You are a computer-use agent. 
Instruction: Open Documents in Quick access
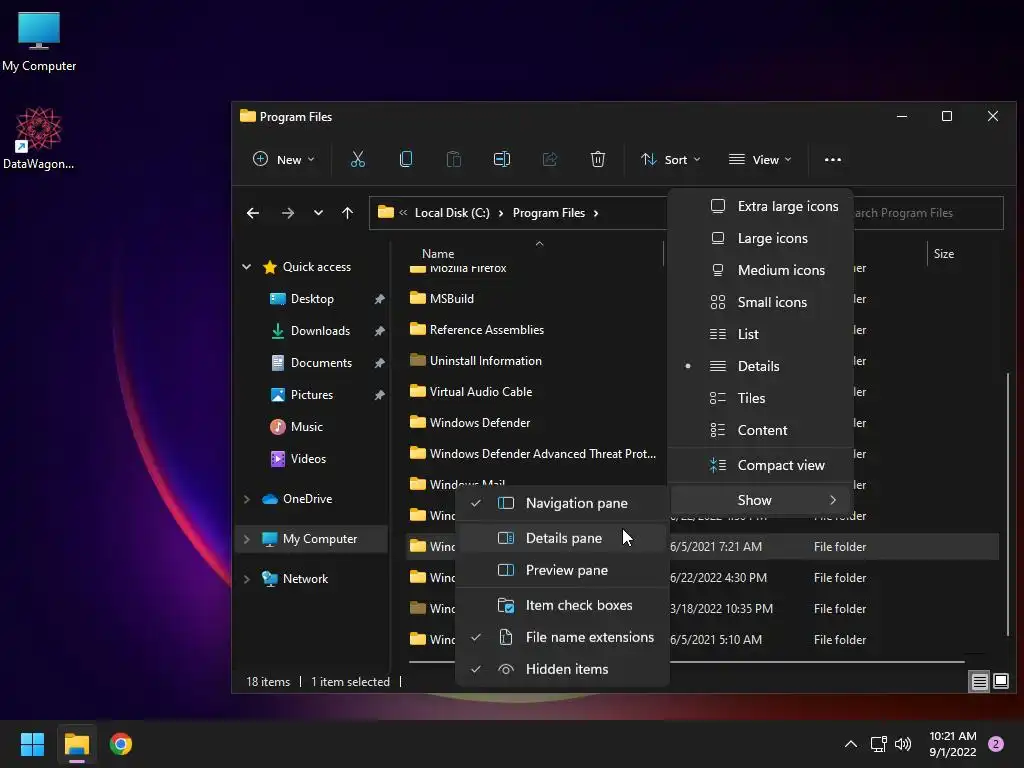321,363
